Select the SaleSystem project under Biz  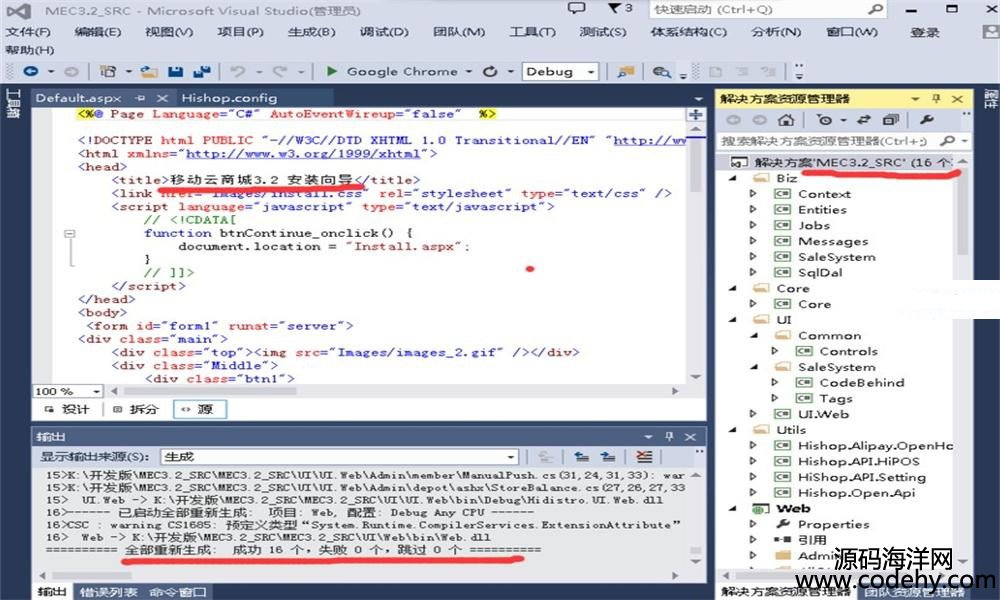coord(836,256)
